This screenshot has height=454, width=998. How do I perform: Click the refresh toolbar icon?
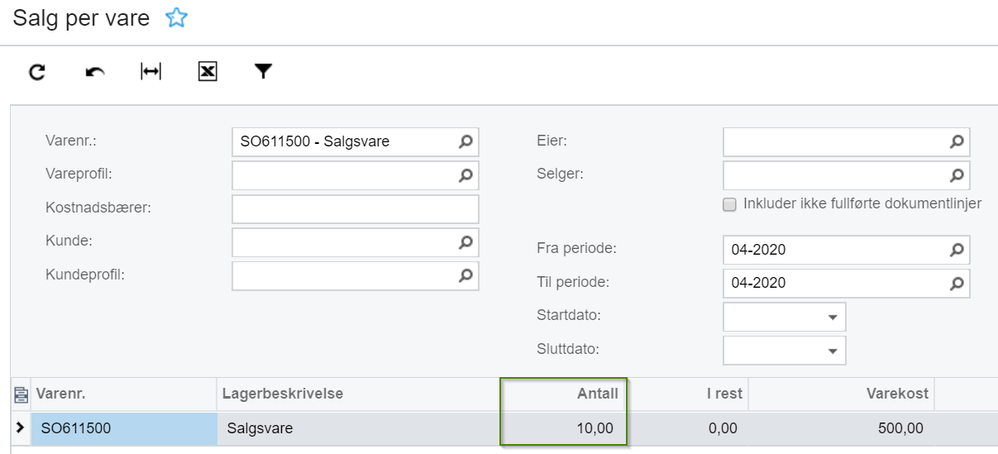click(x=38, y=72)
